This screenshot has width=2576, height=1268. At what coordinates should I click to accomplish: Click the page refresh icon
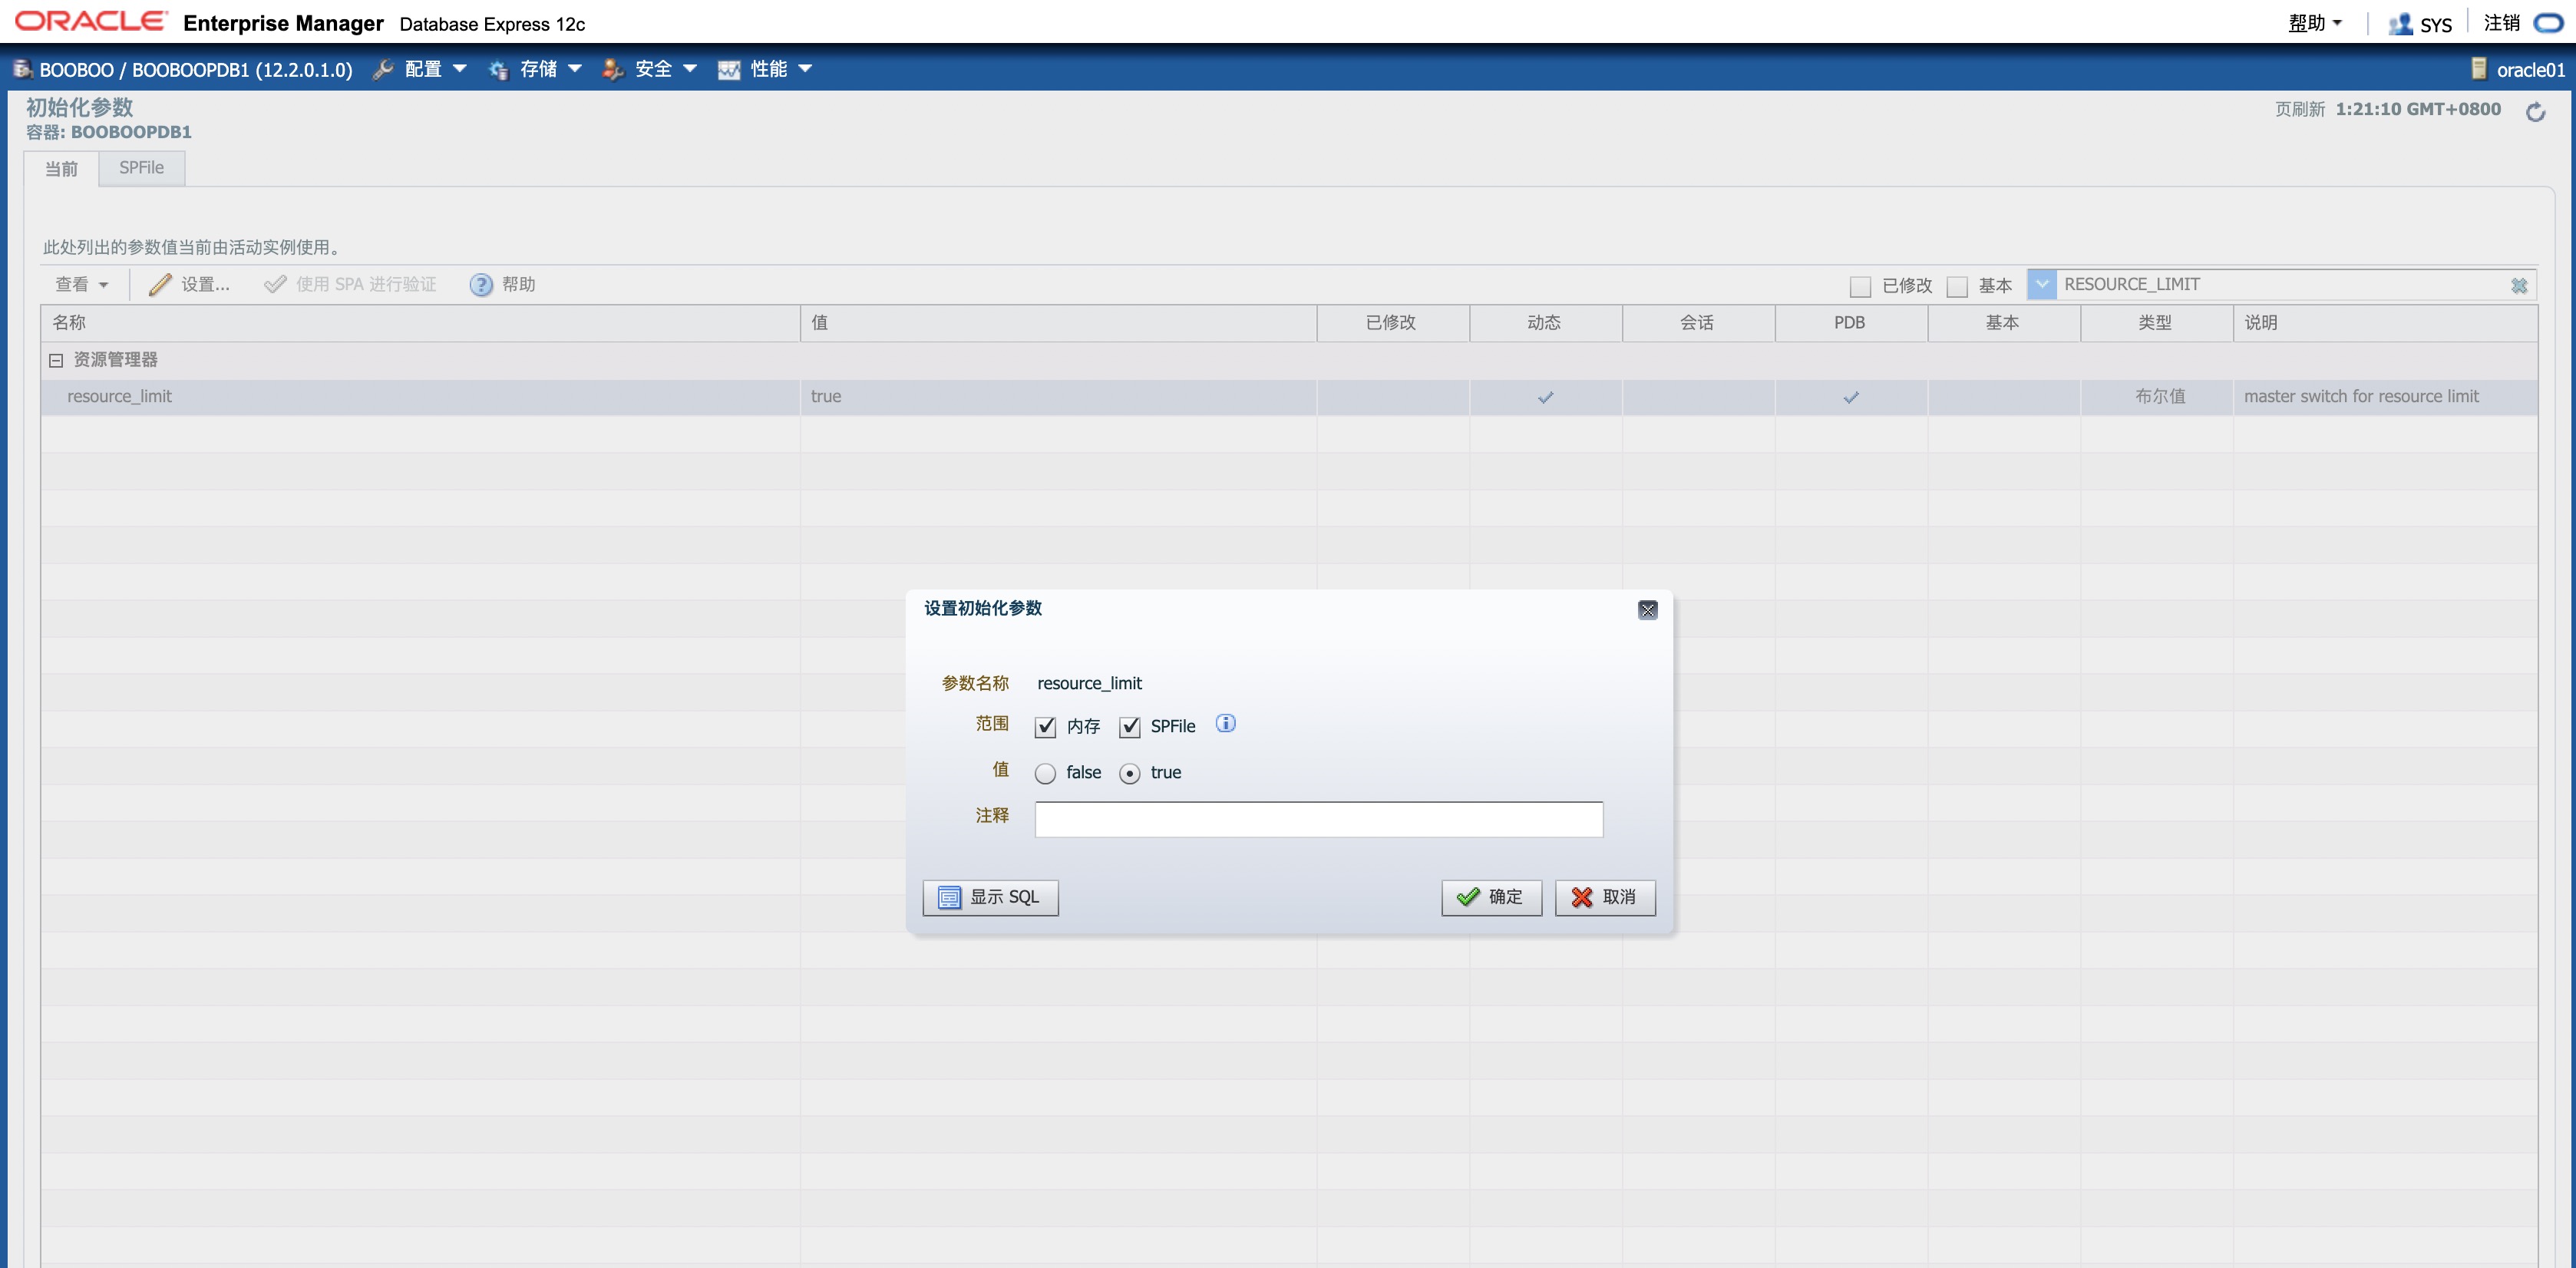coord(2535,112)
